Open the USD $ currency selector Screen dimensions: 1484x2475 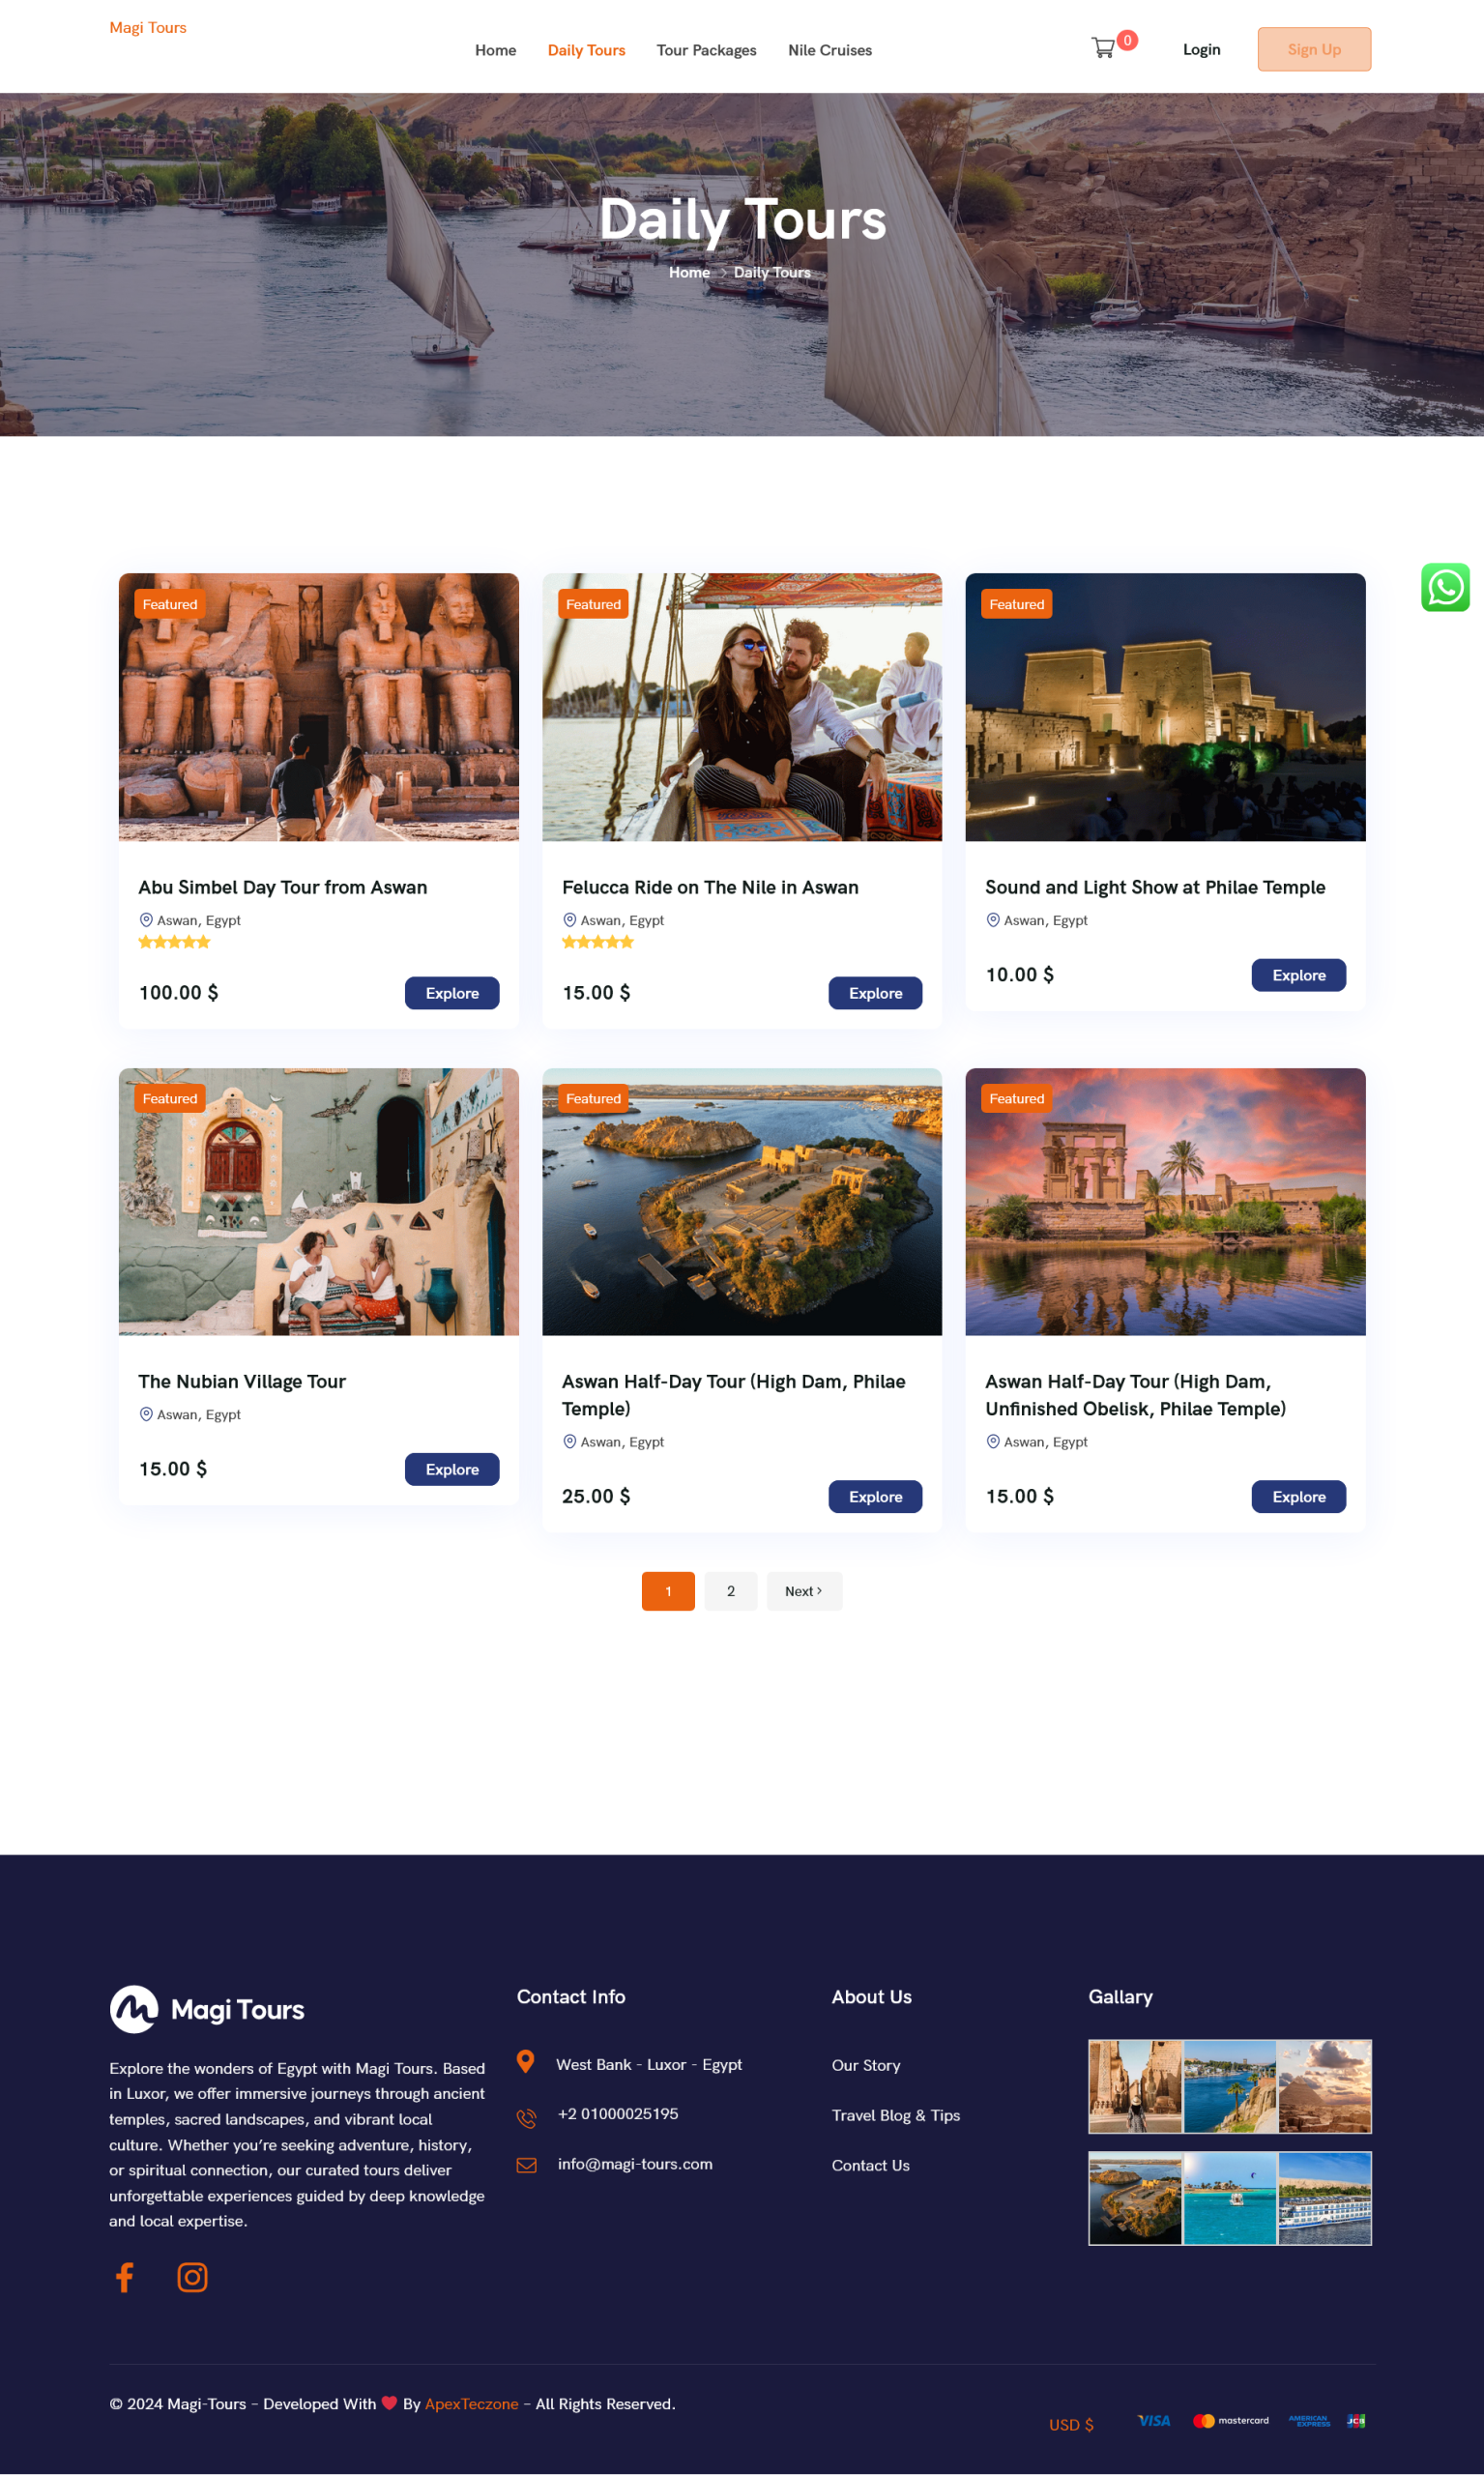click(1071, 2424)
